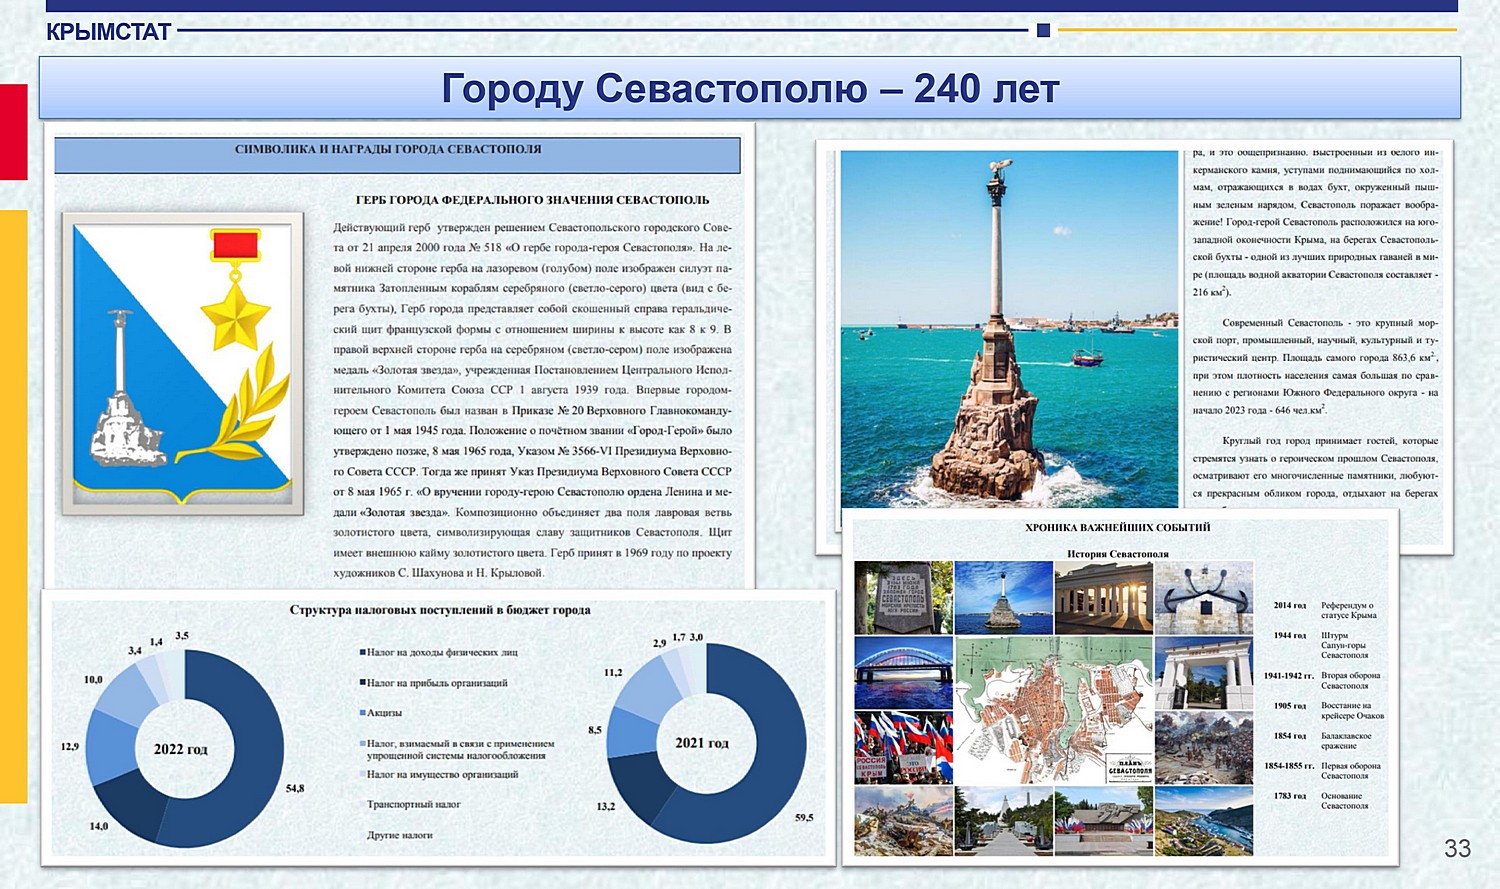Image resolution: width=1500 pixels, height=889 pixels.
Task: Click the '59,5' data label
Action: pos(804,817)
